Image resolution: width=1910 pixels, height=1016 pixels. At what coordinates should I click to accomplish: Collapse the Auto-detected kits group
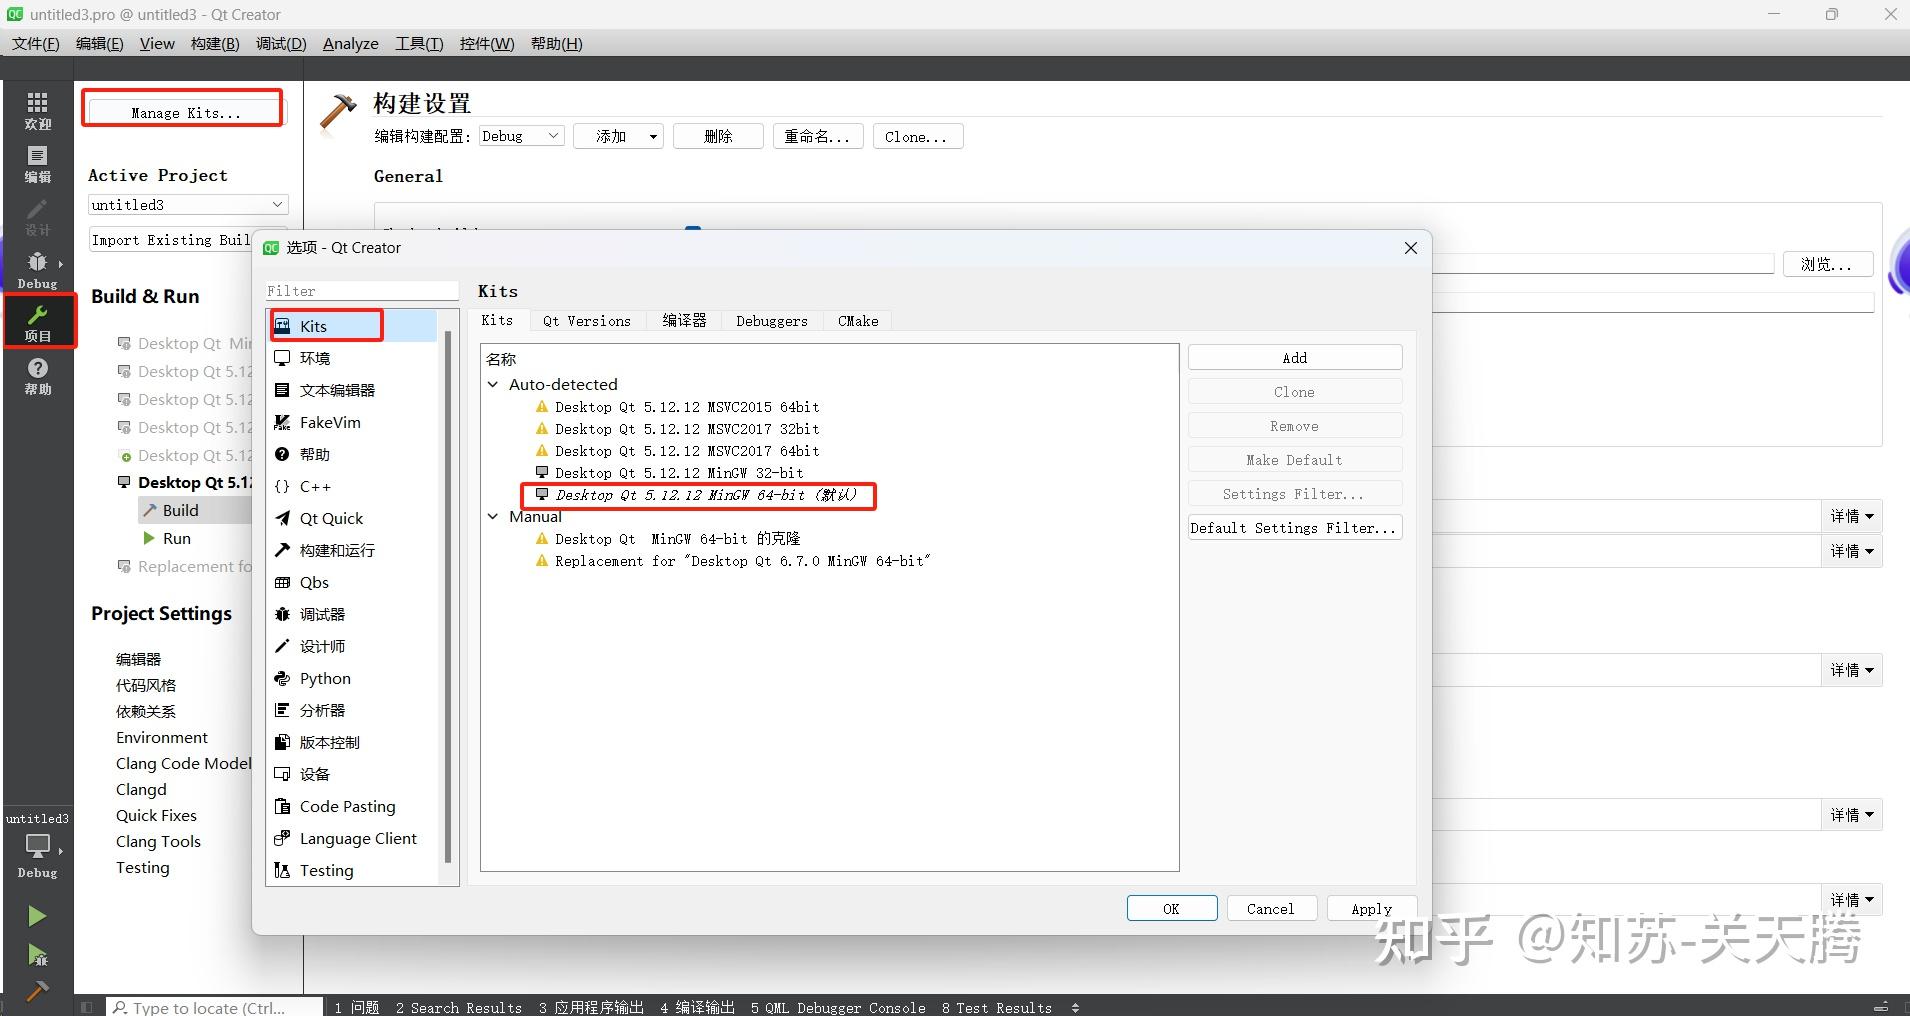(x=493, y=384)
